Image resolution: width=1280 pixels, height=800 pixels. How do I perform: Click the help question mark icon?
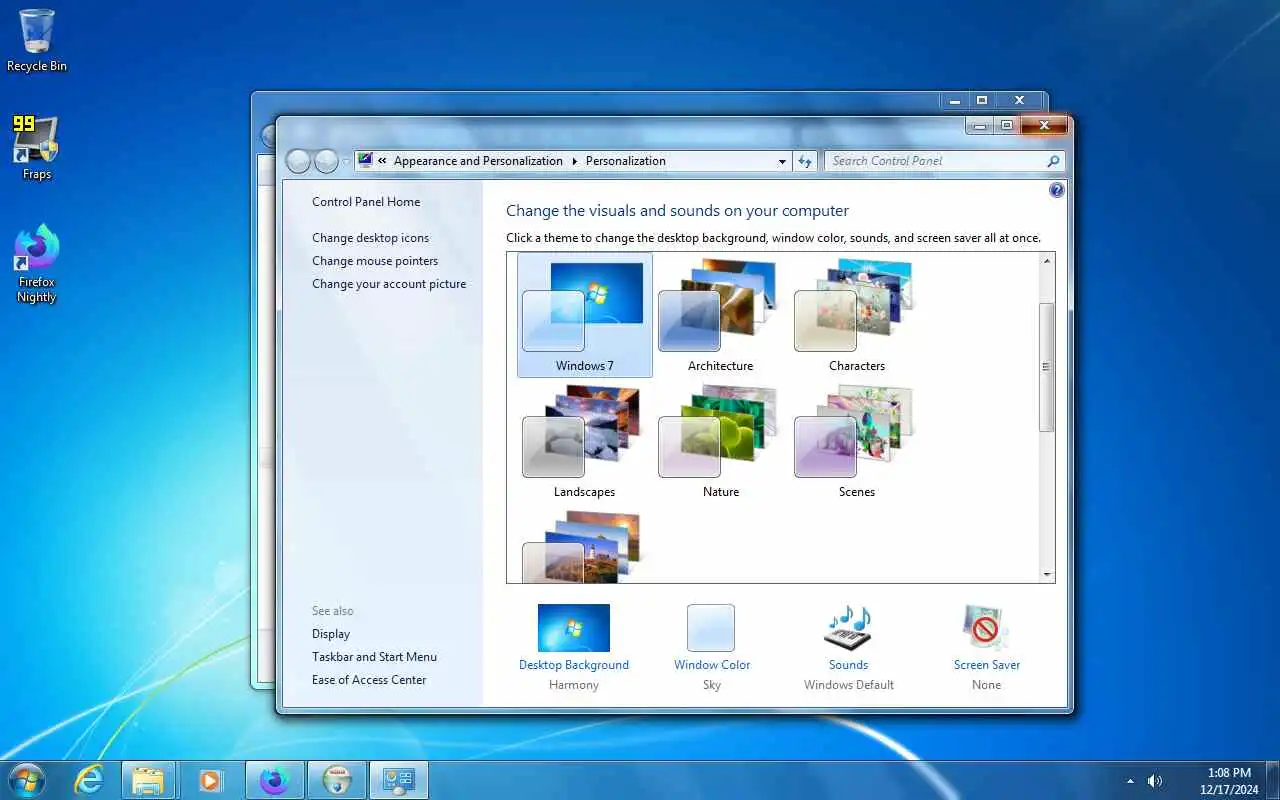point(1056,190)
